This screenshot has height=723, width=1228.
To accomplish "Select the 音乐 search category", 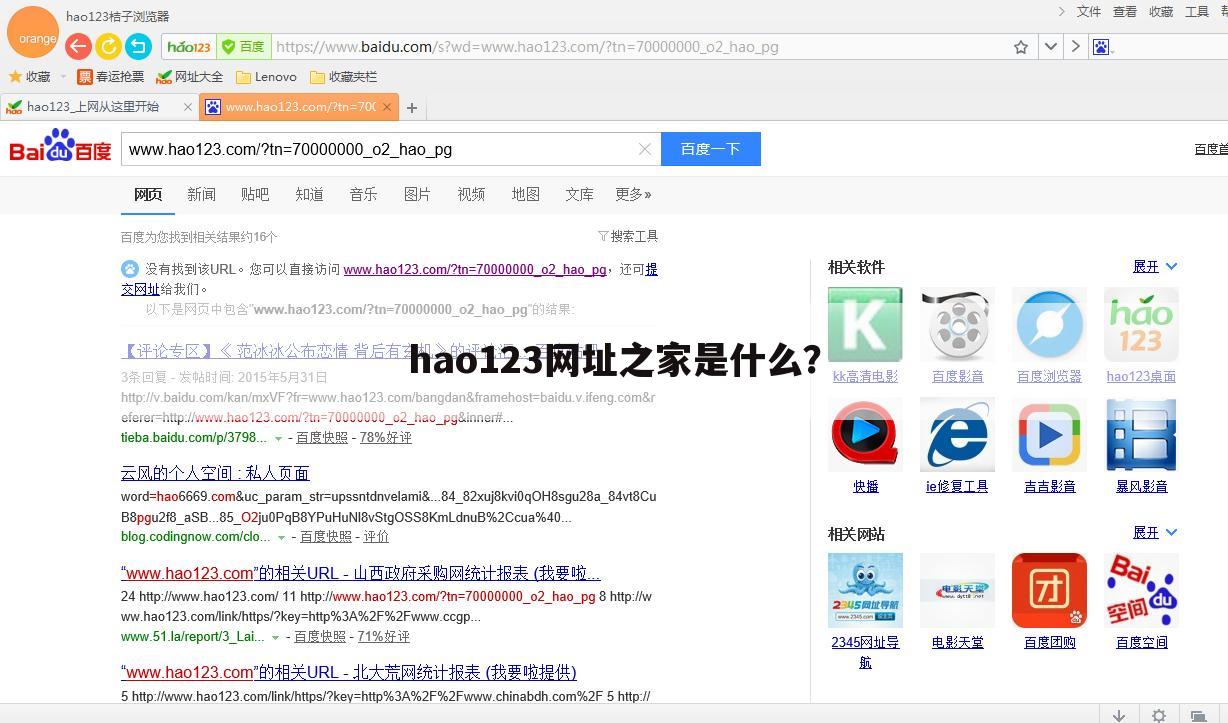I will coord(363,194).
